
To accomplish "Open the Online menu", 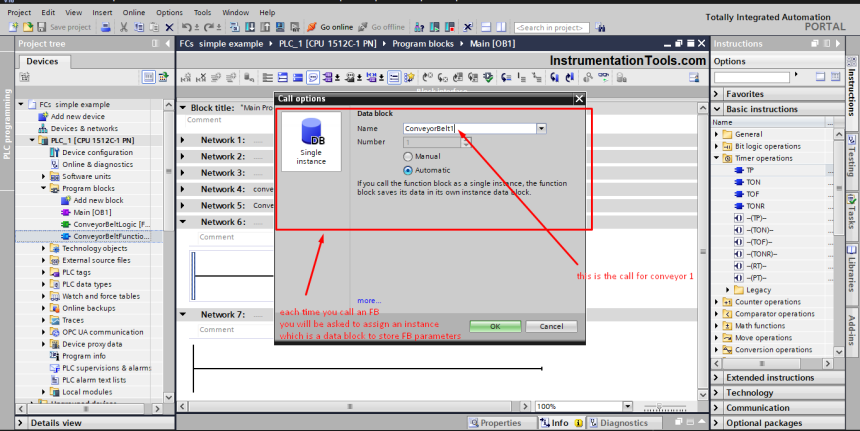I will 133,12.
